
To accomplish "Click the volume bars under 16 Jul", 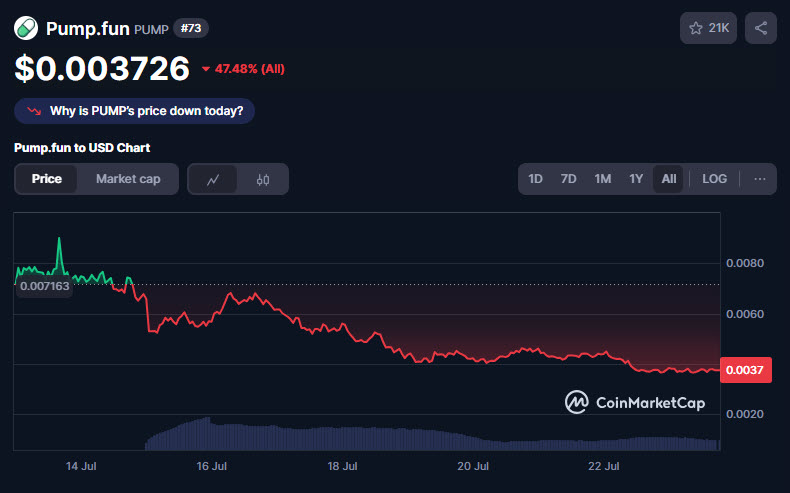I will click(x=212, y=436).
